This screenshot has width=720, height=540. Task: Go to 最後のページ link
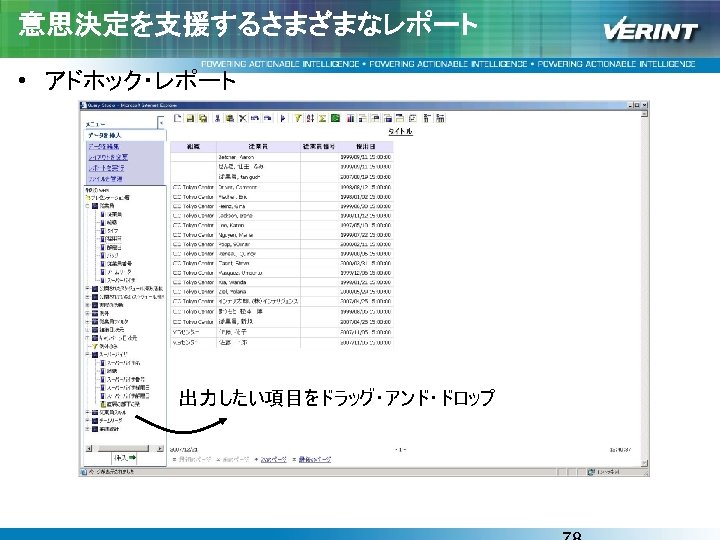click(315, 459)
